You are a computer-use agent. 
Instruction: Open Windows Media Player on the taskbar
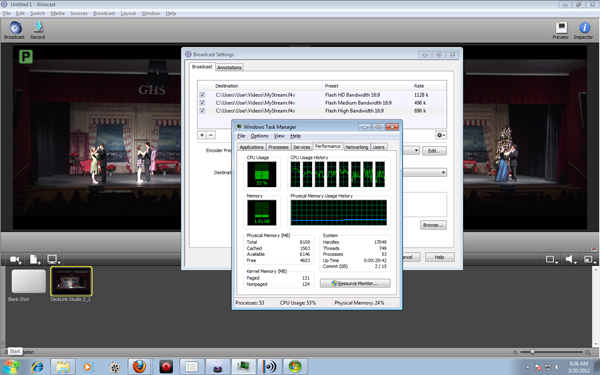pyautogui.click(x=88, y=367)
